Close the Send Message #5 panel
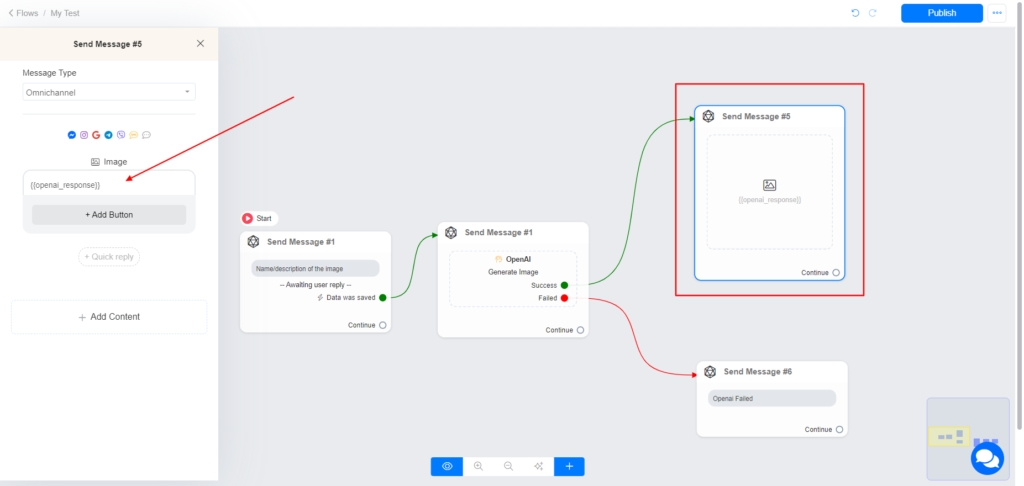 tap(200, 44)
